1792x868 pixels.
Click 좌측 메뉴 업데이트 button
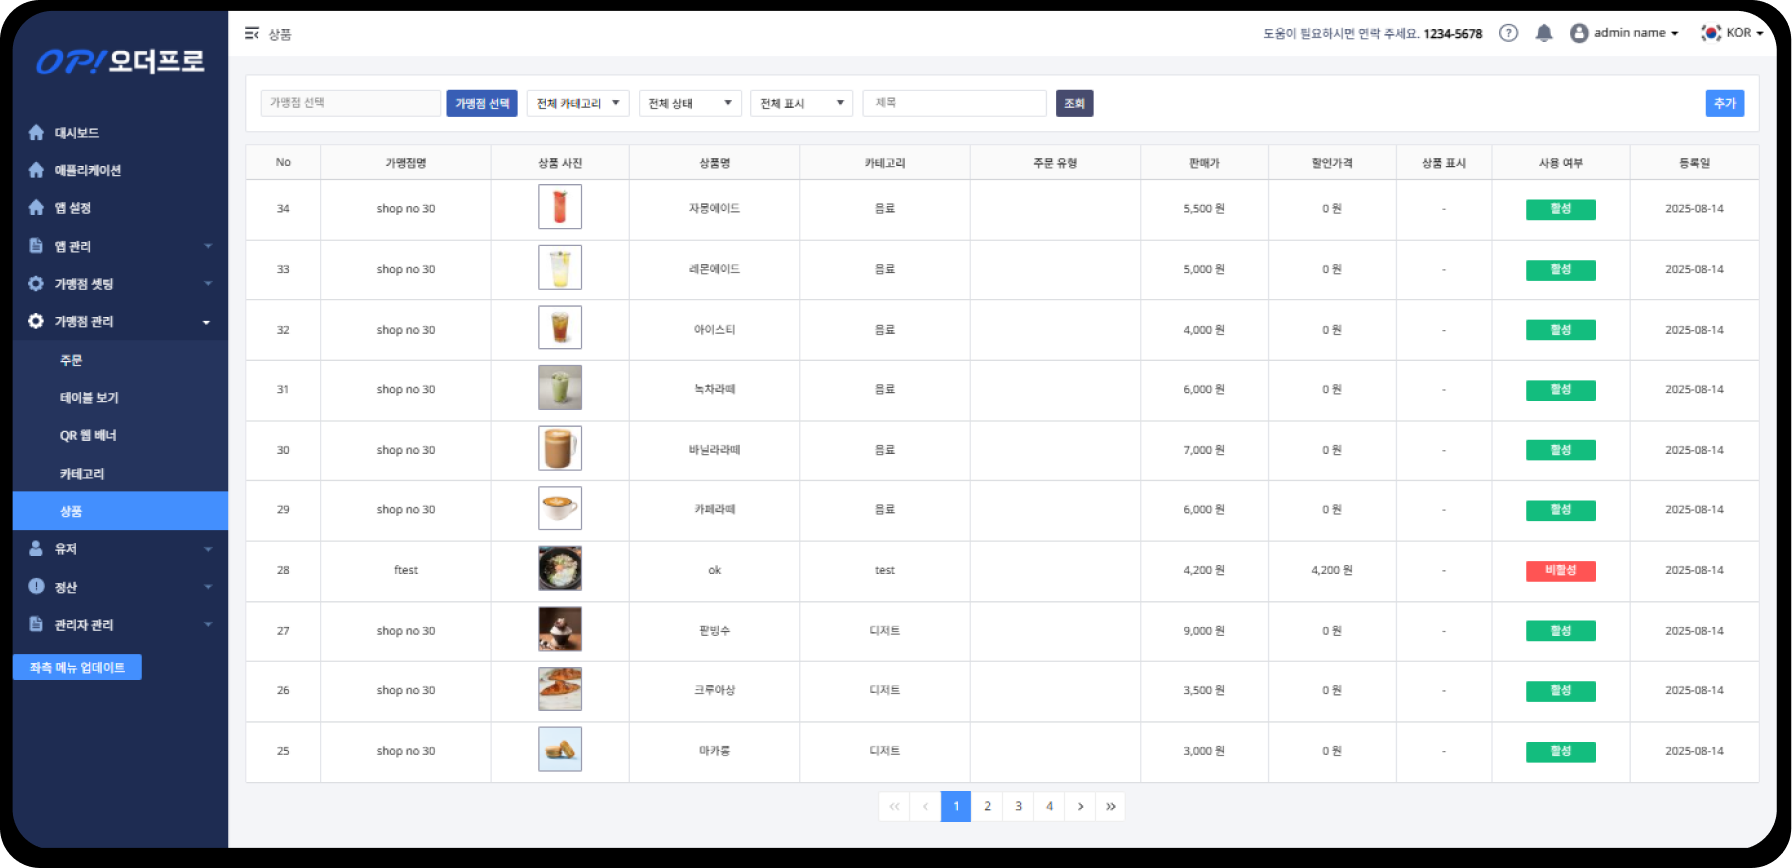[x=77, y=667]
